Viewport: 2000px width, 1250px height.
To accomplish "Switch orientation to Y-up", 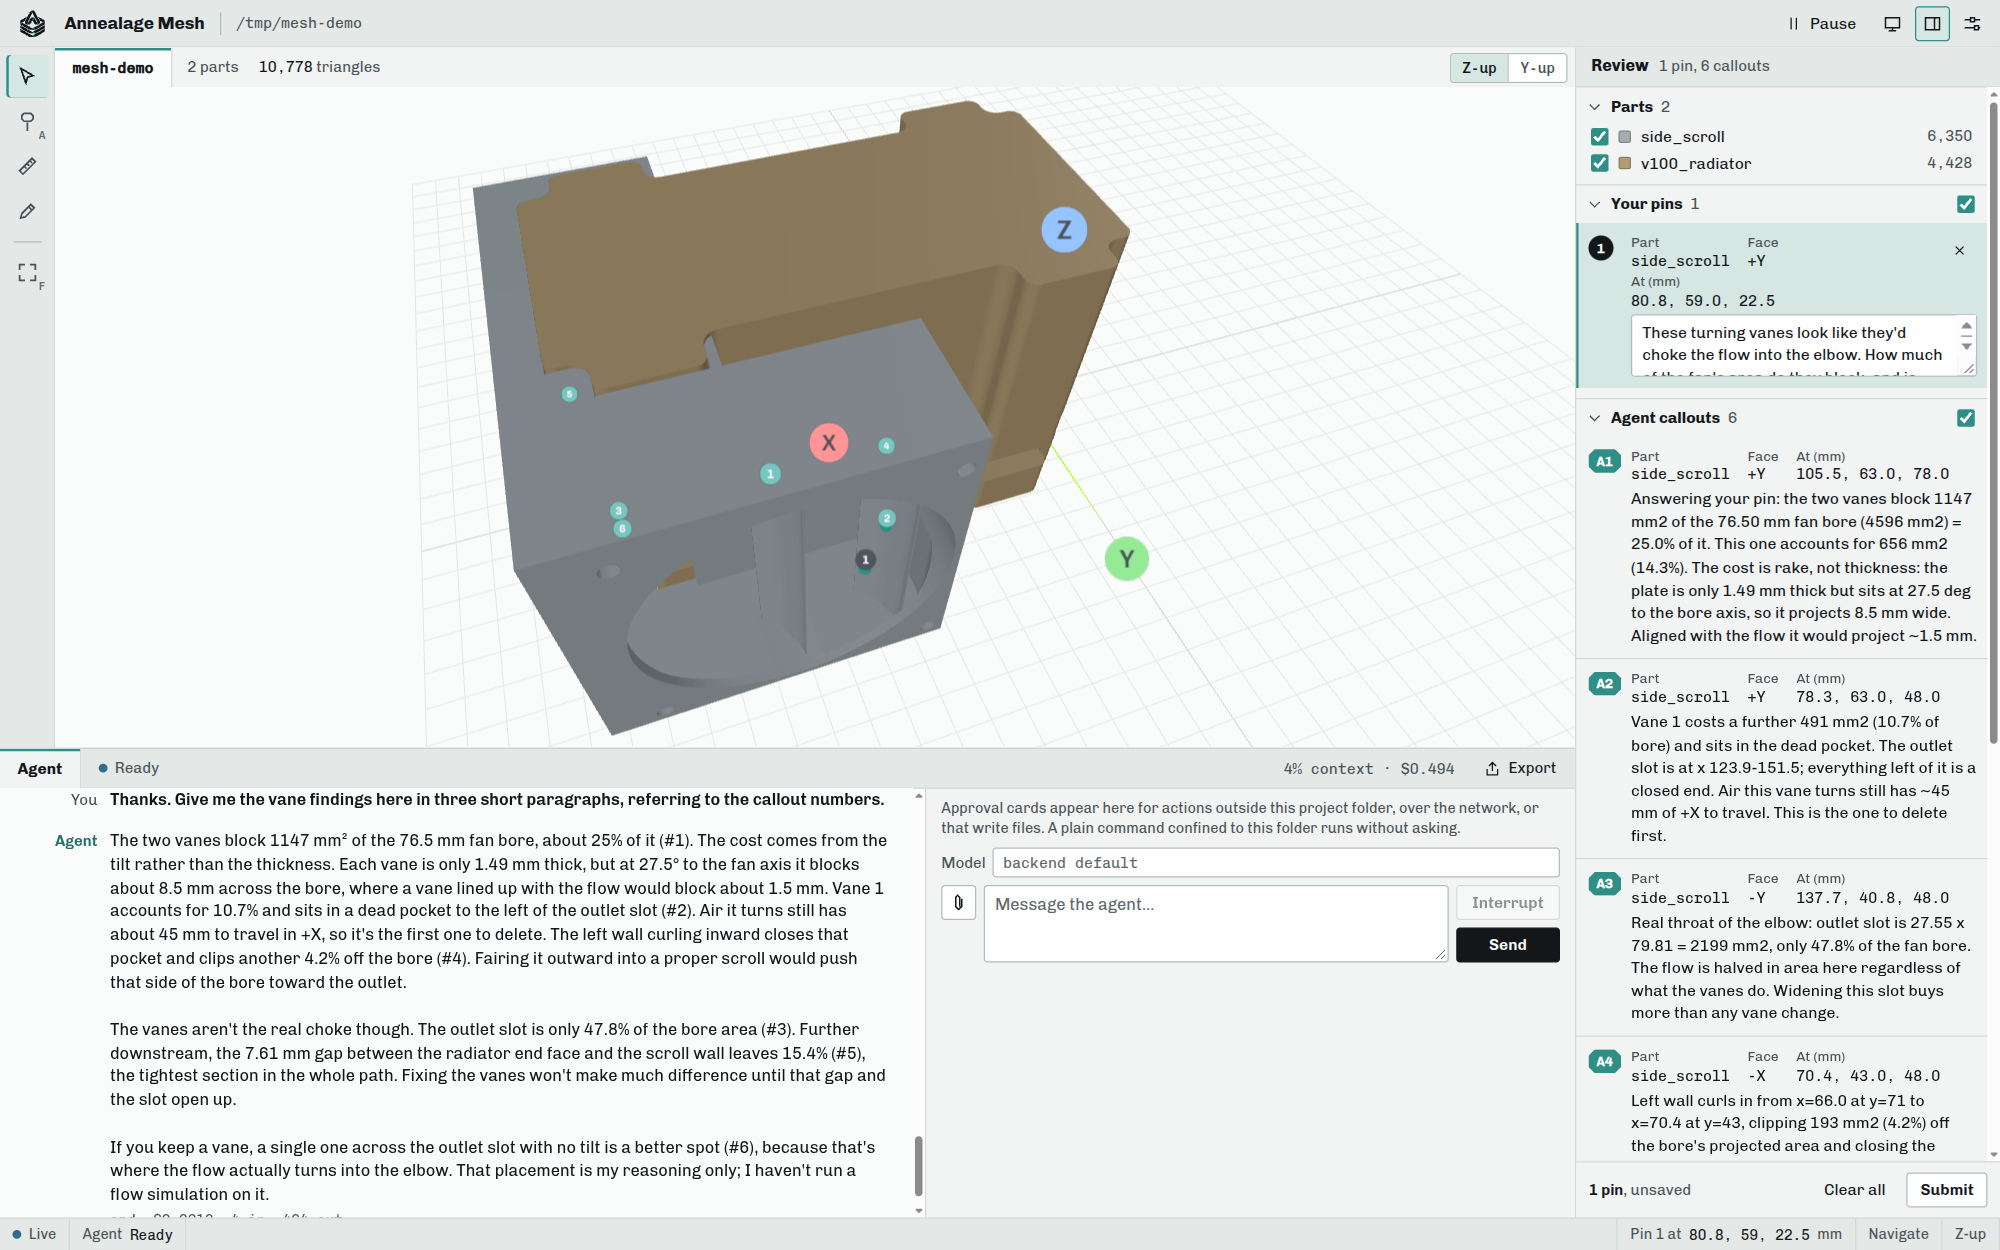I will tap(1537, 68).
